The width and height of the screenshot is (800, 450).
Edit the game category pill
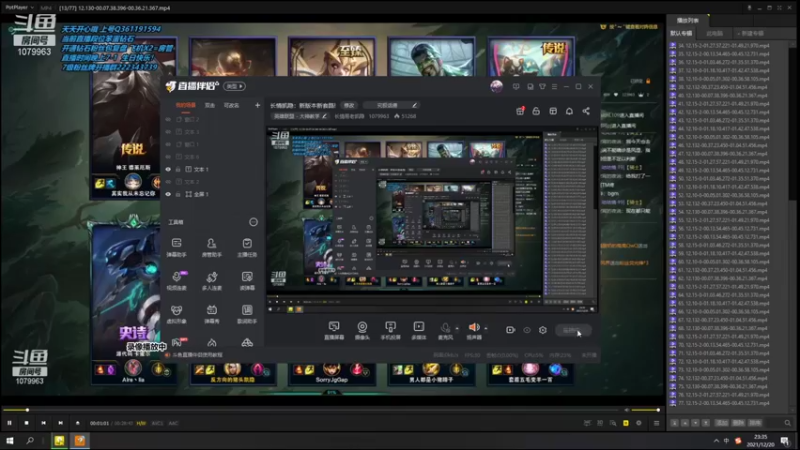point(300,116)
